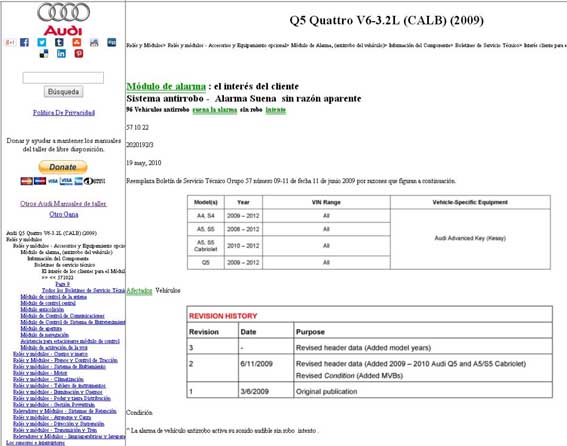Open the Page 9 sidebar link
This screenshot has height=446, width=567.
click(63, 284)
